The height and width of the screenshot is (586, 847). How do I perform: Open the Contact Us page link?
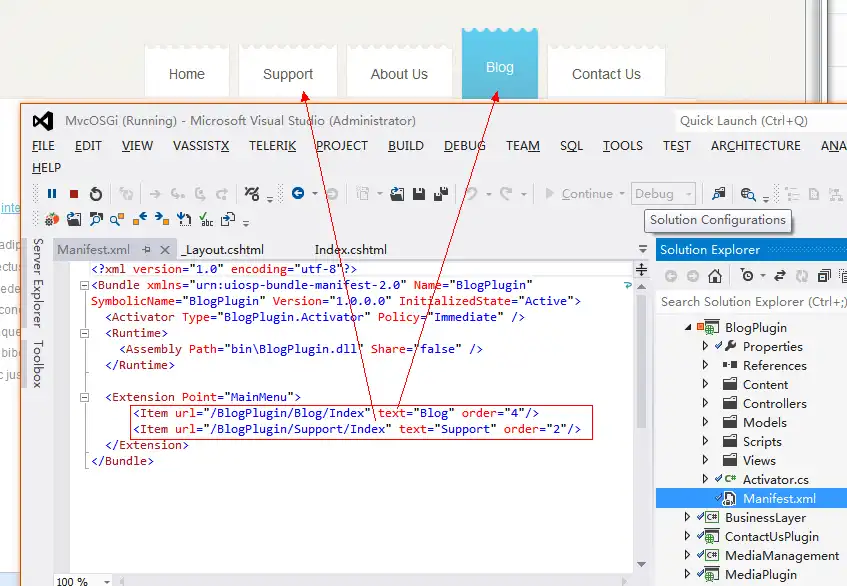[606, 74]
